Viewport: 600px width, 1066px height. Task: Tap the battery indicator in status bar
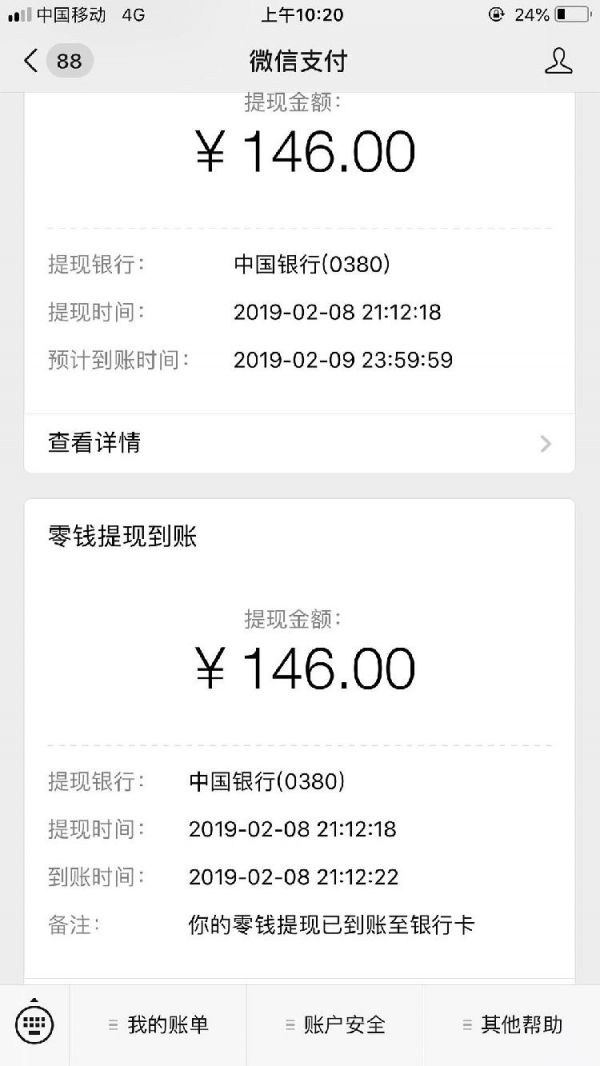click(x=573, y=14)
